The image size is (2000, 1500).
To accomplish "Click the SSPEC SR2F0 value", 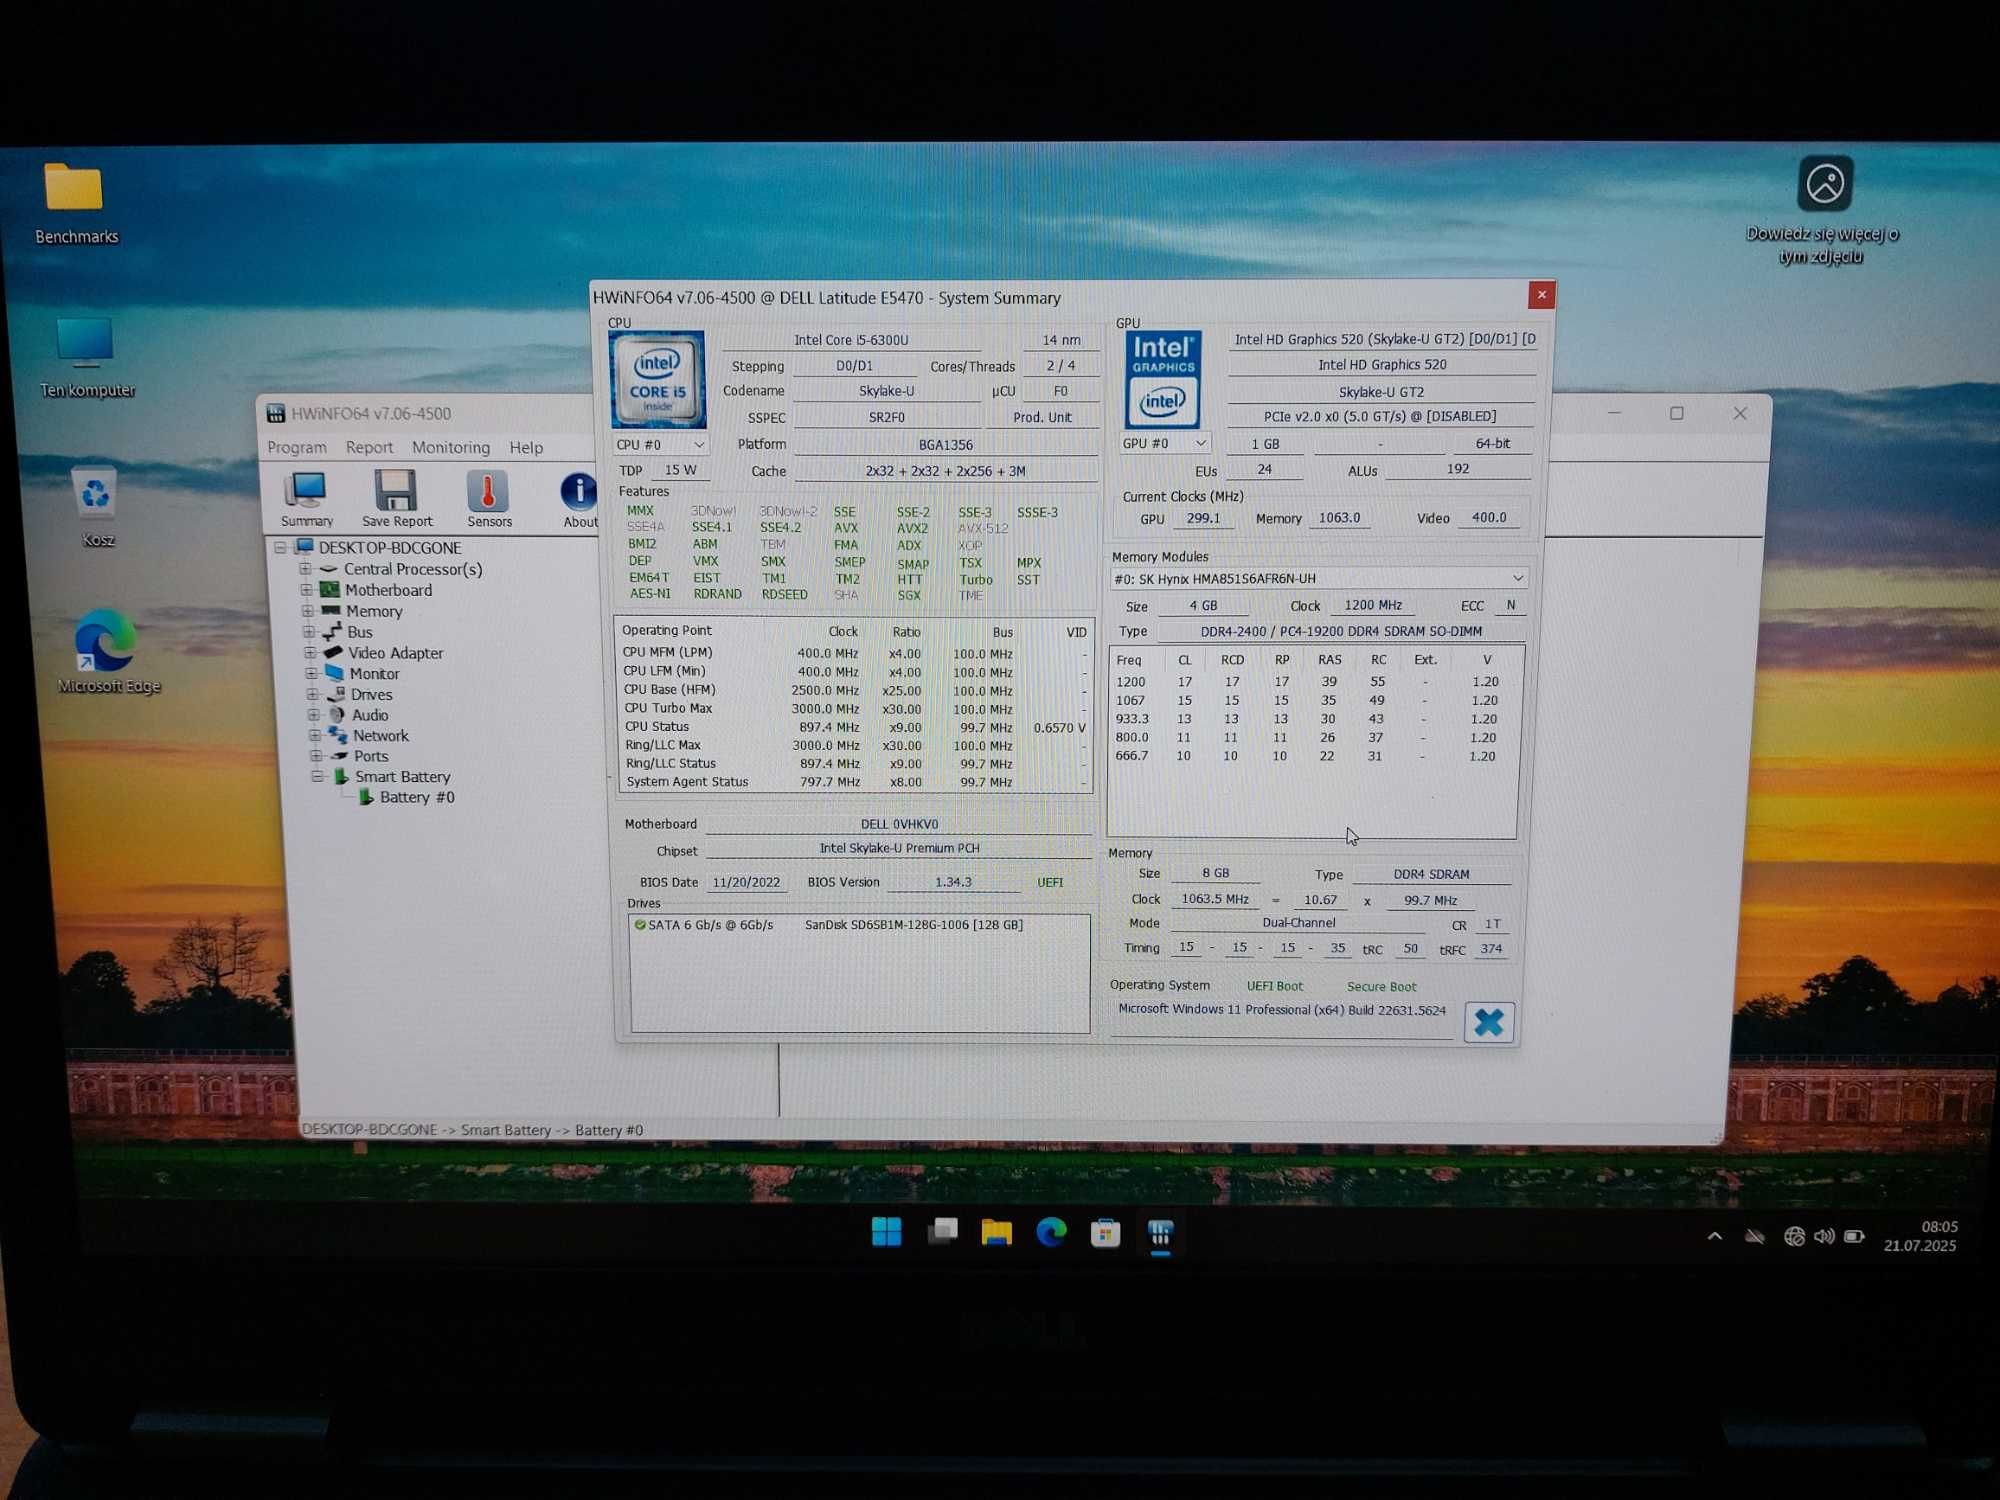I will pos(886,417).
